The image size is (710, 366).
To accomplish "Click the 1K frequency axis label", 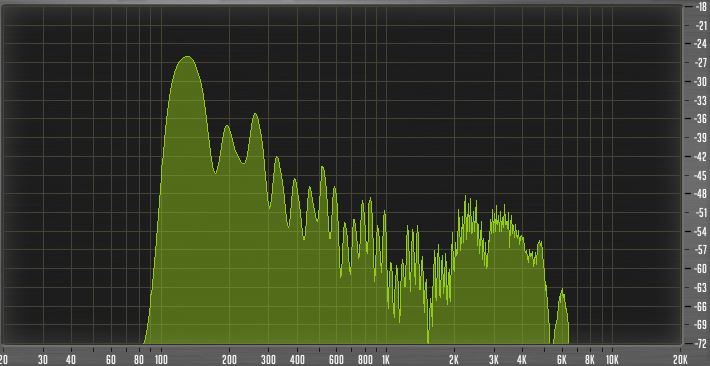I will click(x=385, y=361).
